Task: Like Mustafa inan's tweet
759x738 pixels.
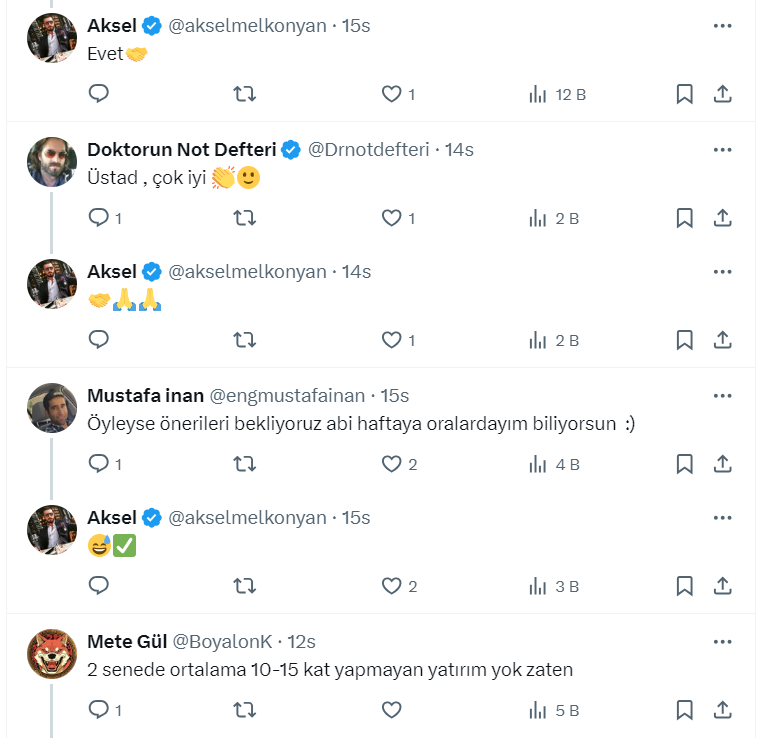Action: (391, 464)
